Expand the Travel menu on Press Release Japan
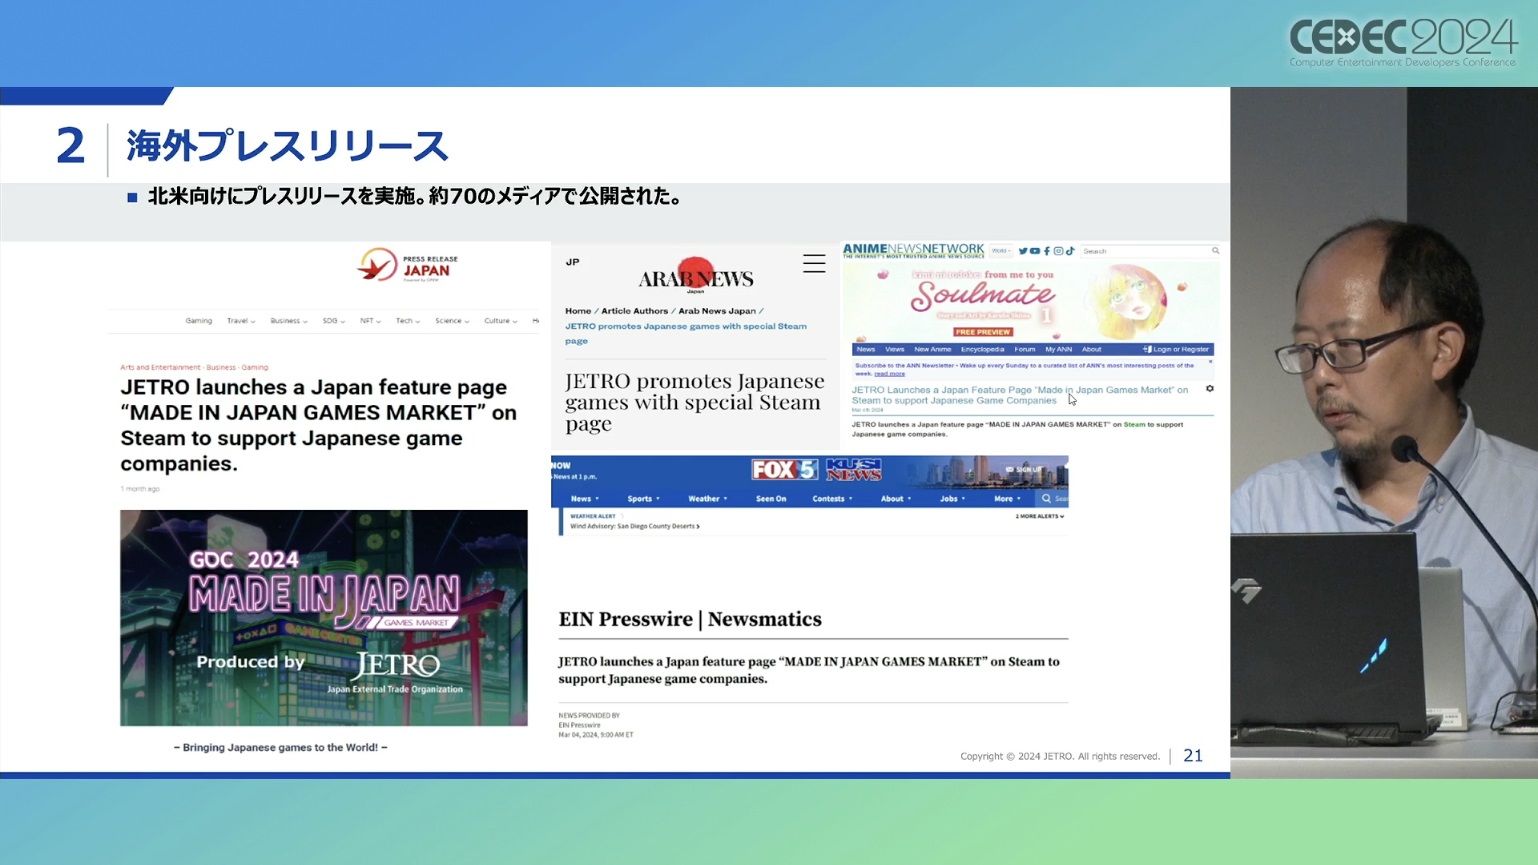The image size is (1538, 865). click(241, 321)
